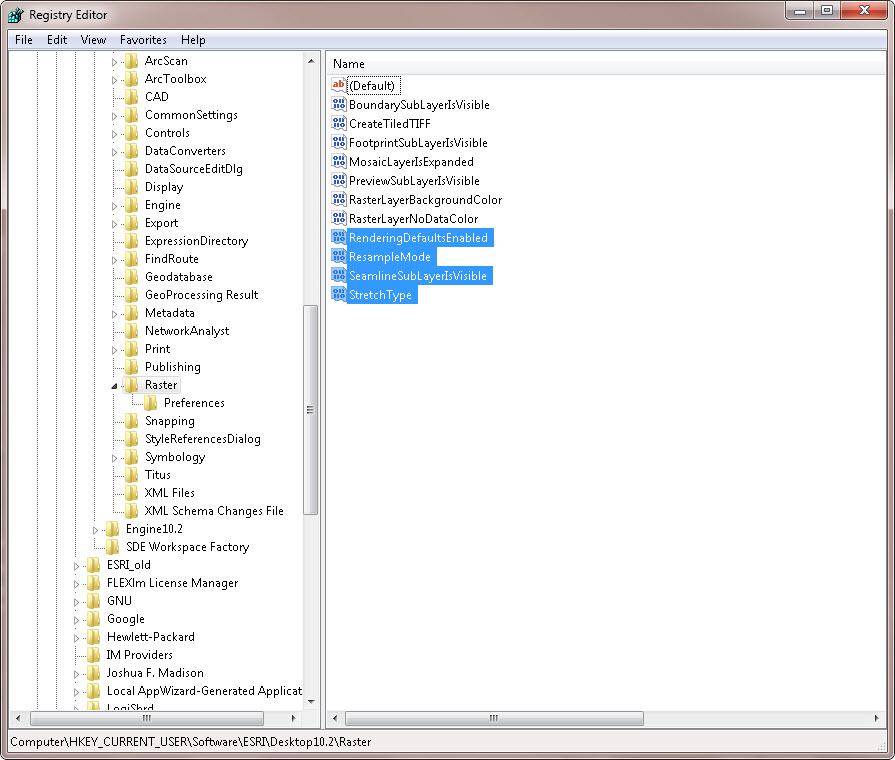Expand the DataConverters key
Image resolution: width=895 pixels, height=760 pixels.
[x=114, y=152]
